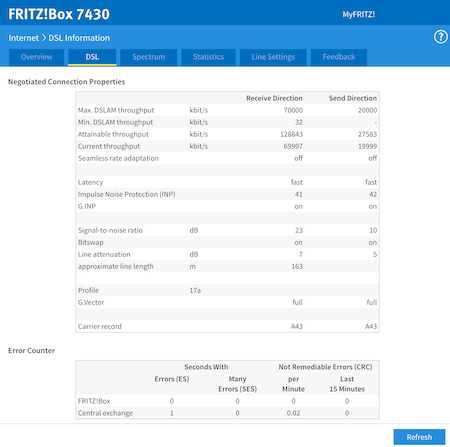
Task: Click the Line attenuation label
Action: click(104, 254)
